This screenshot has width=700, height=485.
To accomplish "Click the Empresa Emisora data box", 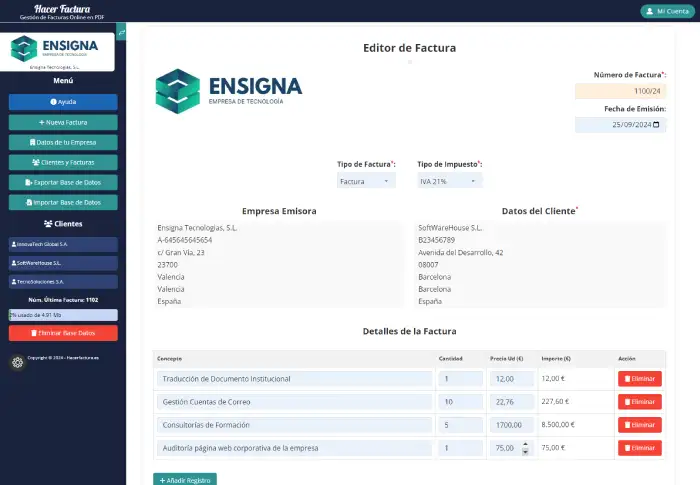I will (279, 264).
